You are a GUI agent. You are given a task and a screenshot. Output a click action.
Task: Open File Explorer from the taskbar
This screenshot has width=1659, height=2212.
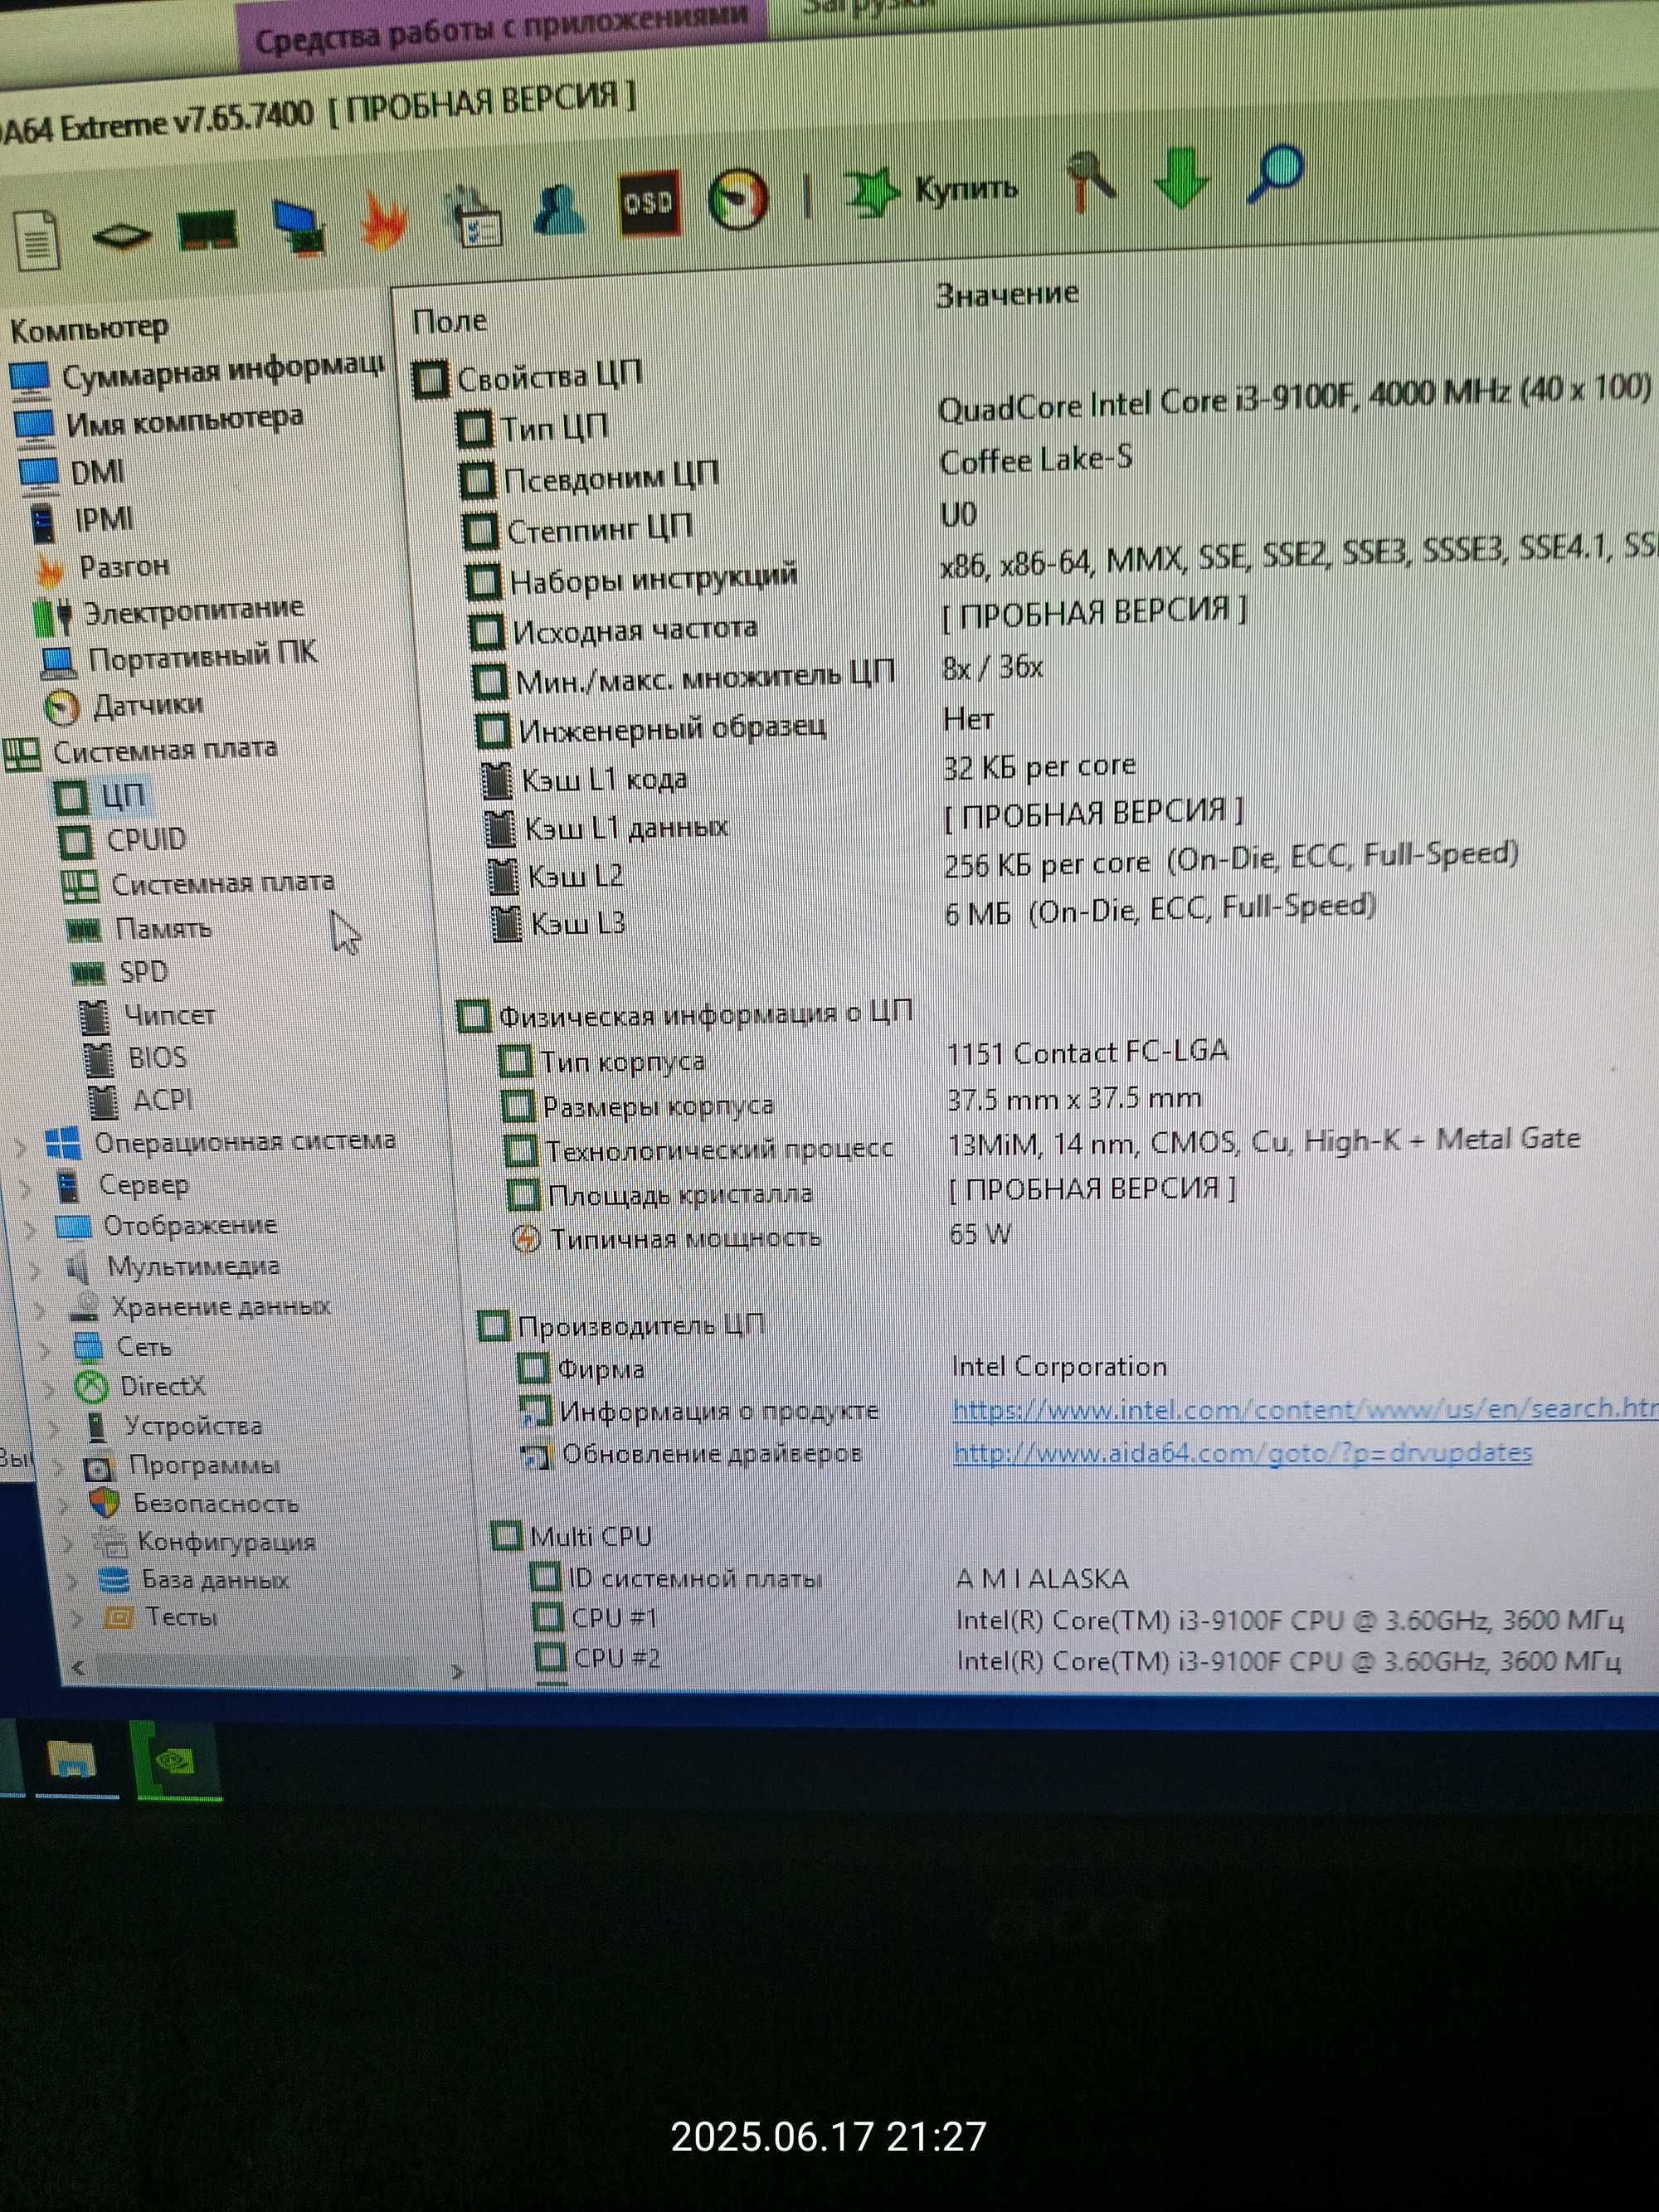point(72,1758)
